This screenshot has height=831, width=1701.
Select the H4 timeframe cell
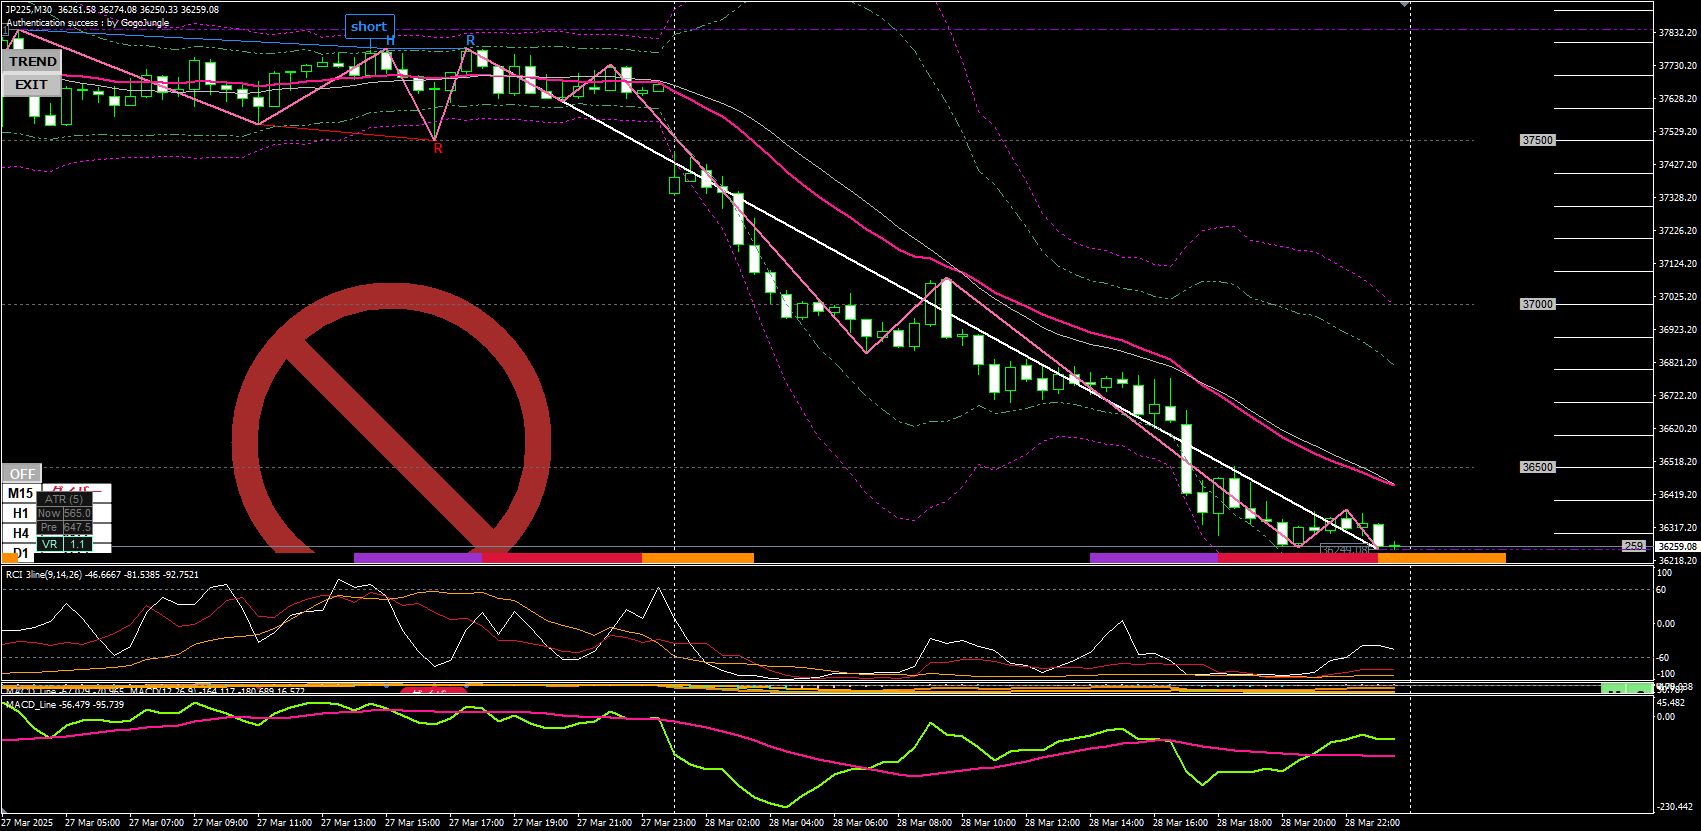(x=20, y=533)
